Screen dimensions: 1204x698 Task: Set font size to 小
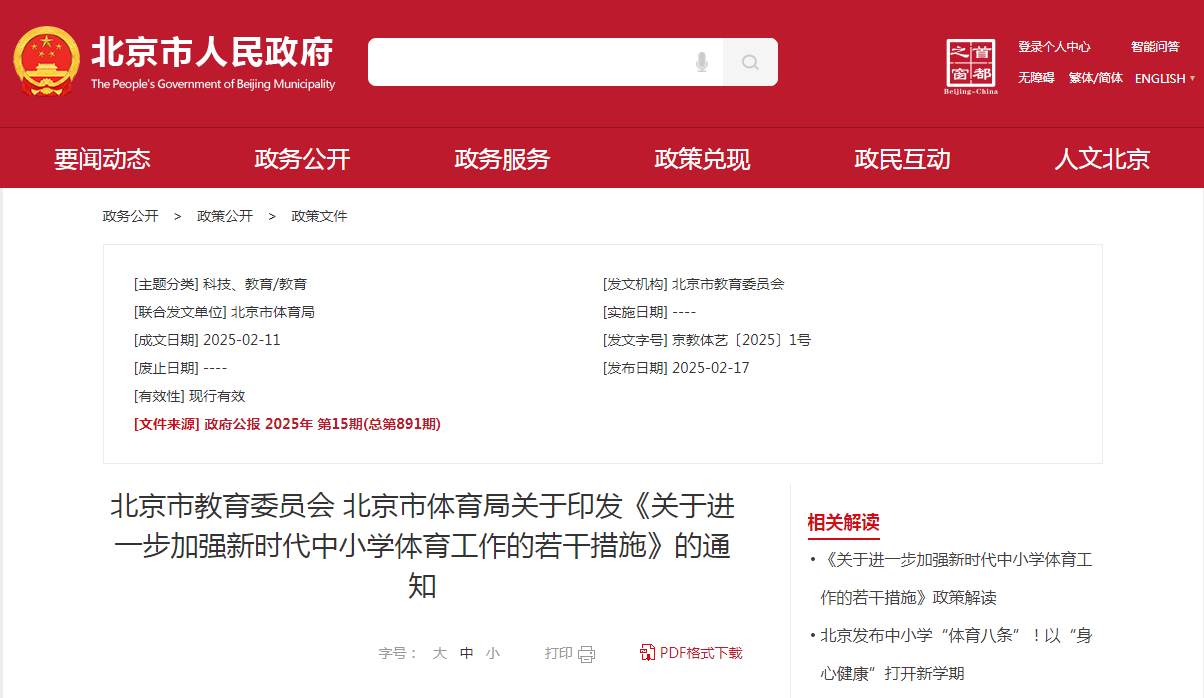pyautogui.click(x=493, y=654)
